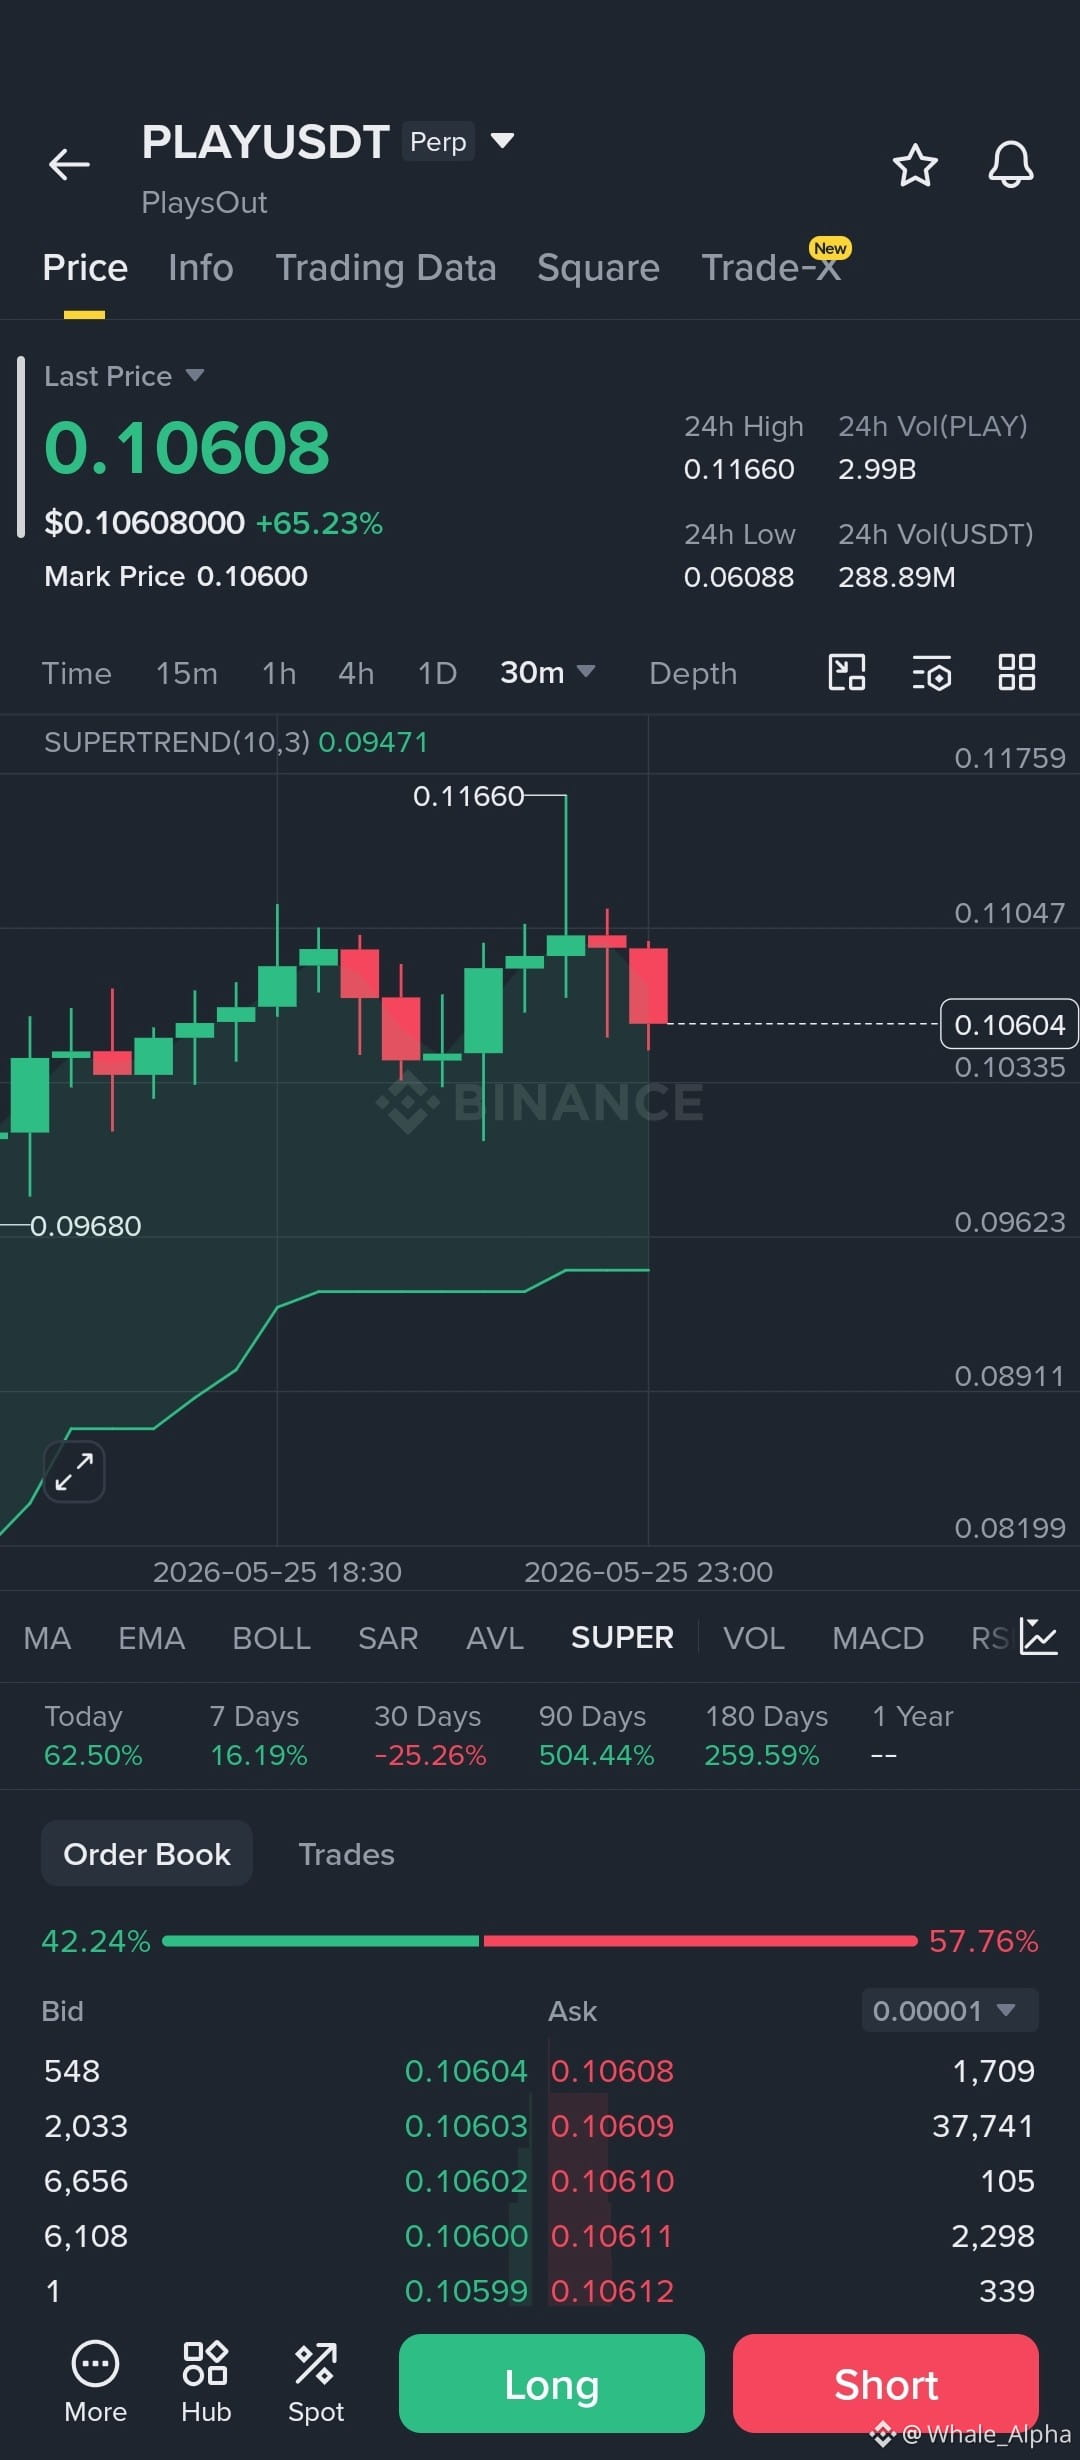Open the Trading Data tab
The height and width of the screenshot is (2460, 1080).
[386, 268]
